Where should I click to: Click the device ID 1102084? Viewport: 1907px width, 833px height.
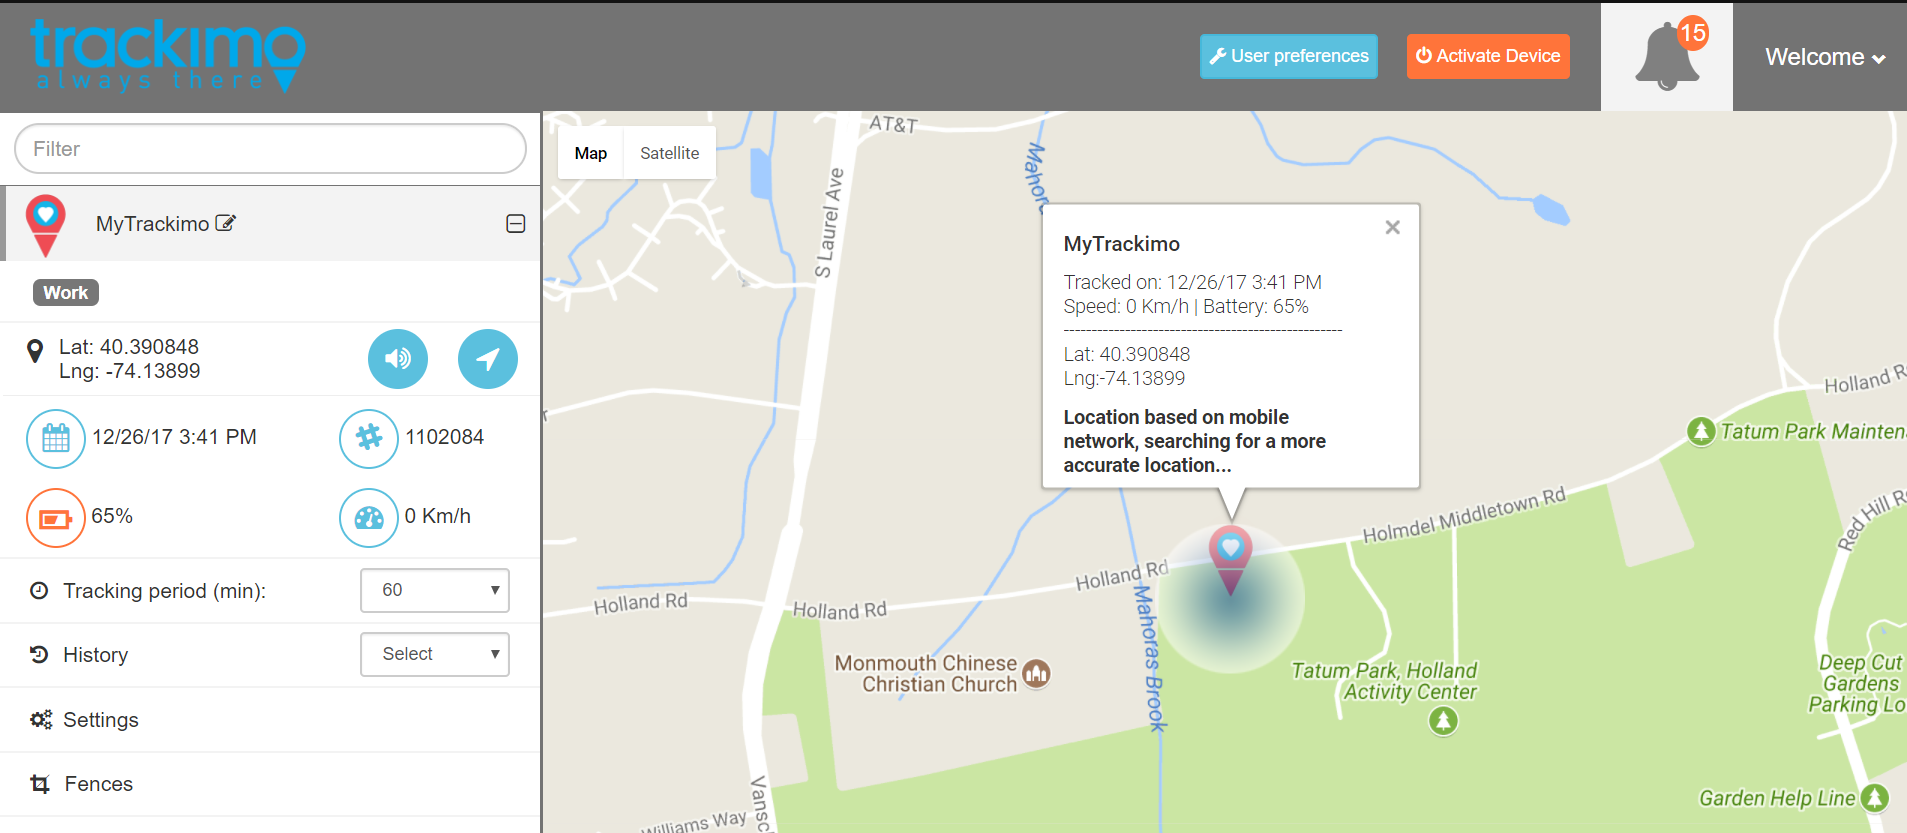point(444,437)
